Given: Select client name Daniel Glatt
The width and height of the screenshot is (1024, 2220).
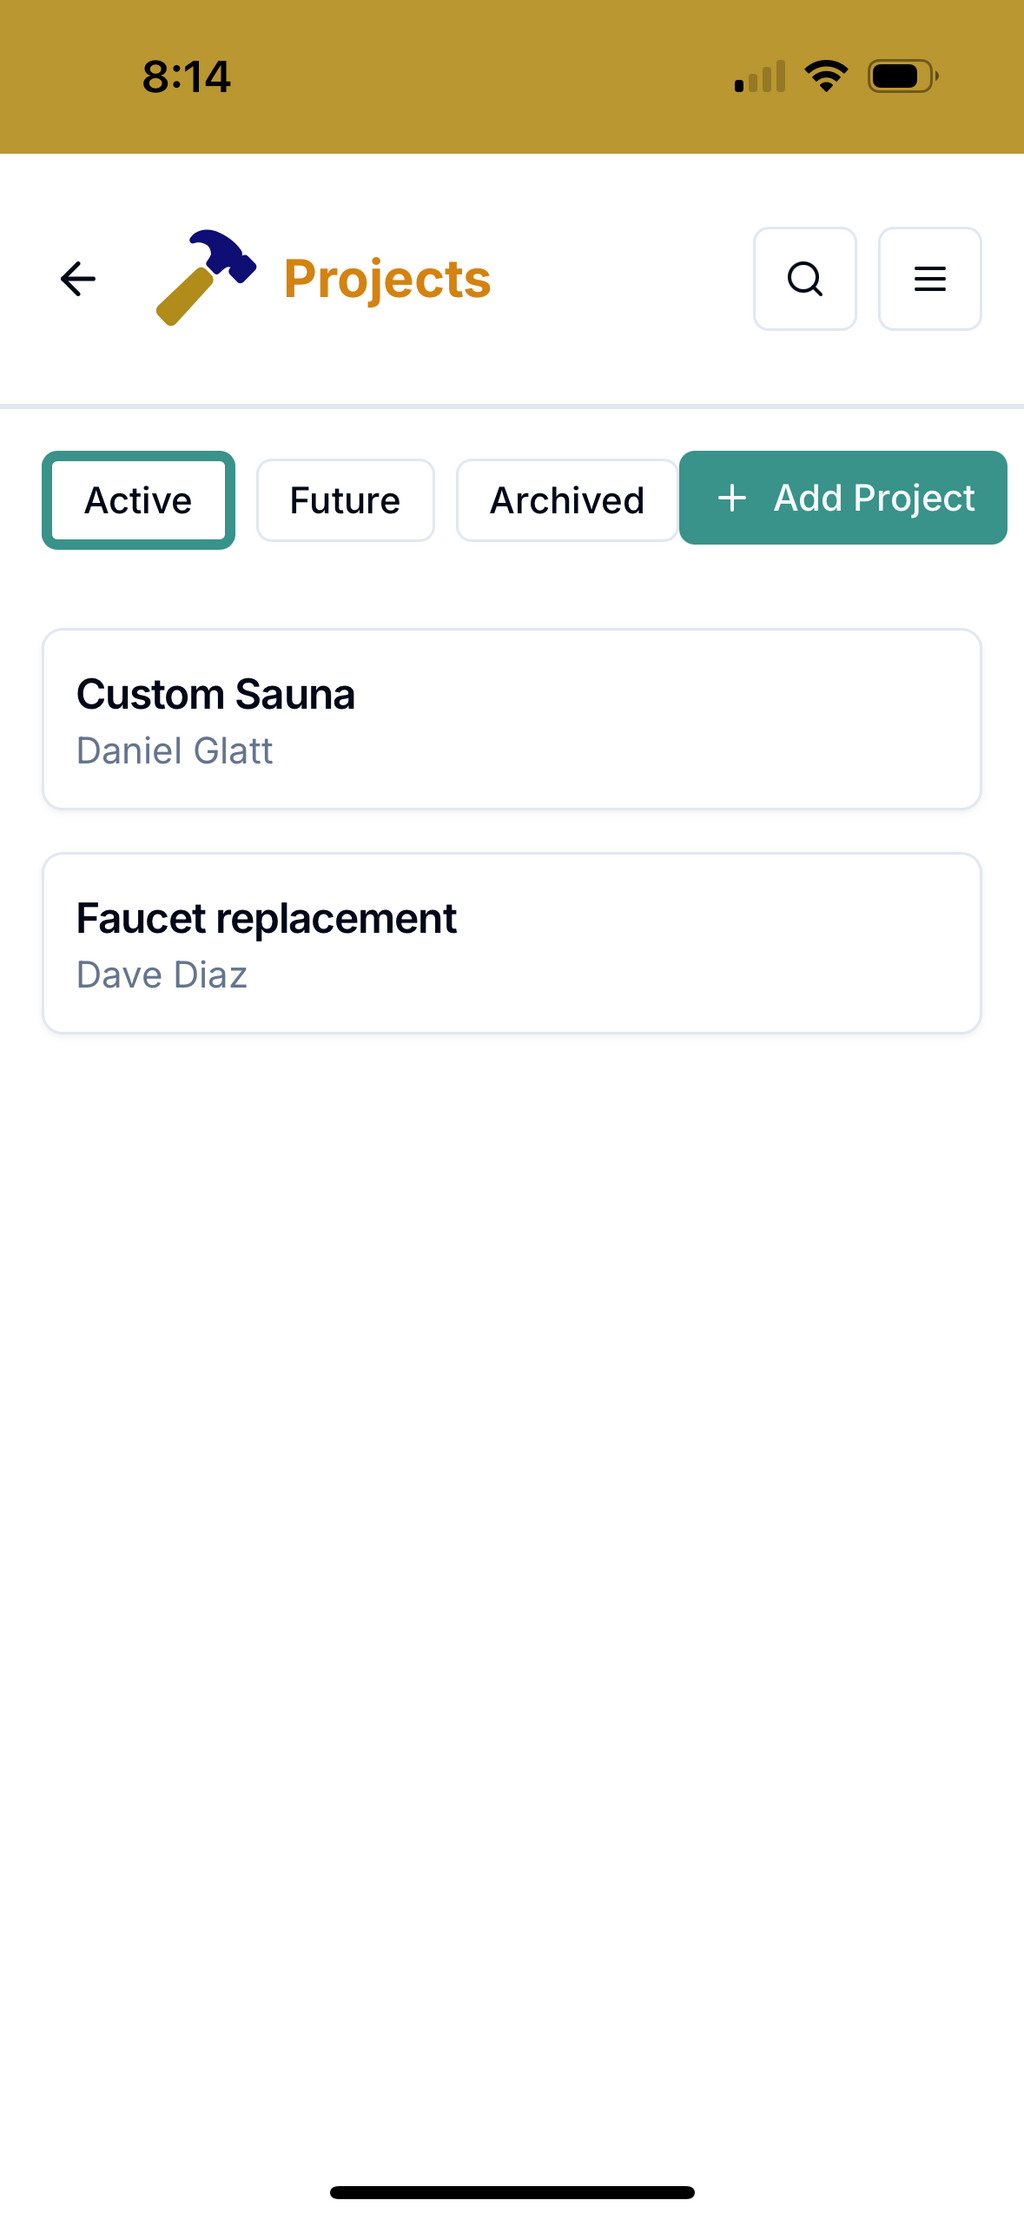Looking at the screenshot, I should click(175, 751).
